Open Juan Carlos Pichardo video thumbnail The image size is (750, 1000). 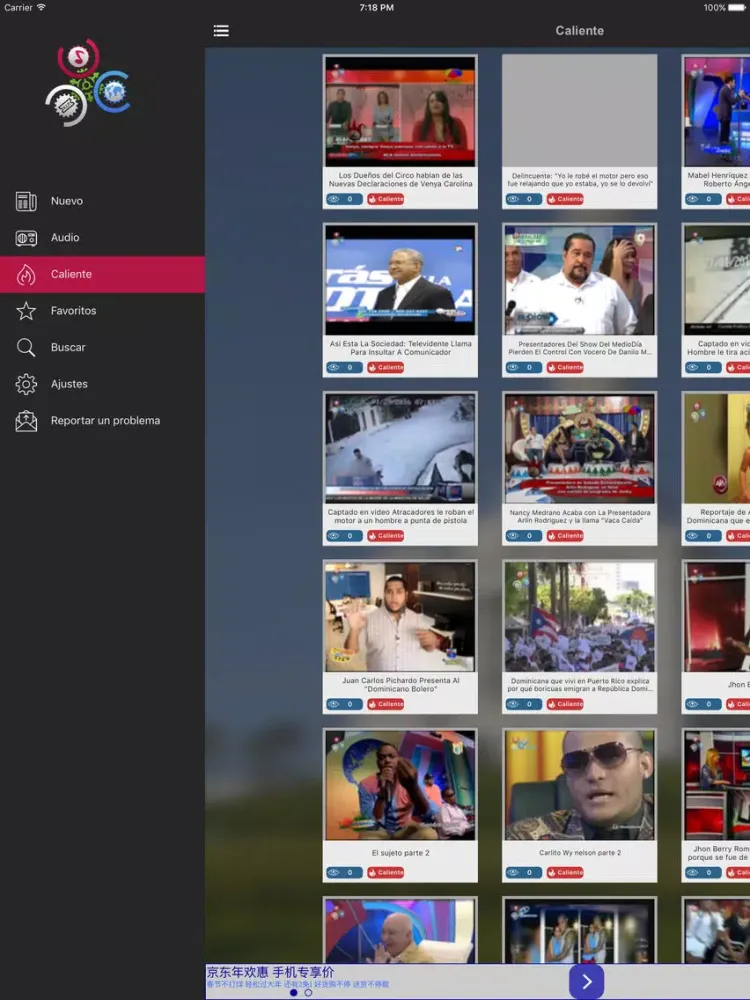(x=401, y=617)
